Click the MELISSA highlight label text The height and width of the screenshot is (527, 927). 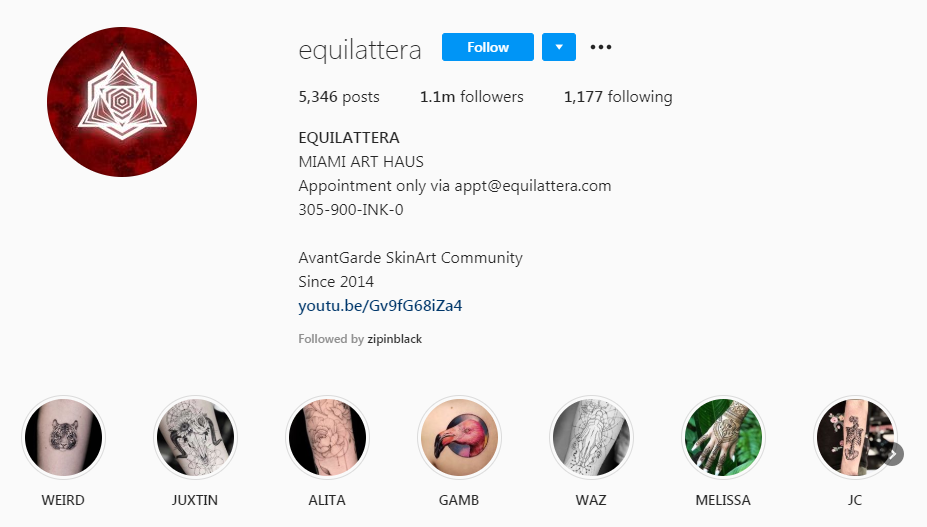click(x=723, y=500)
